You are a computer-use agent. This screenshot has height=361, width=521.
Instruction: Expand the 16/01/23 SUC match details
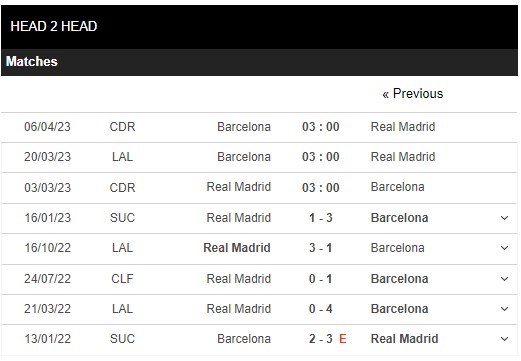[504, 218]
